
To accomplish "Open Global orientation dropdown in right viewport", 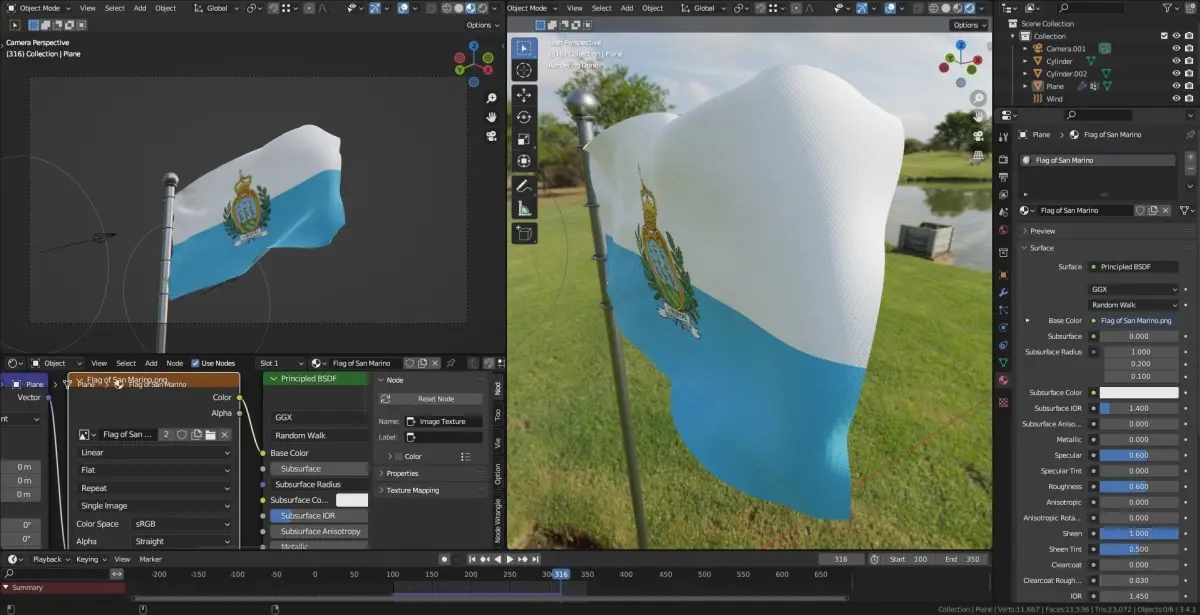I will click(706, 8).
